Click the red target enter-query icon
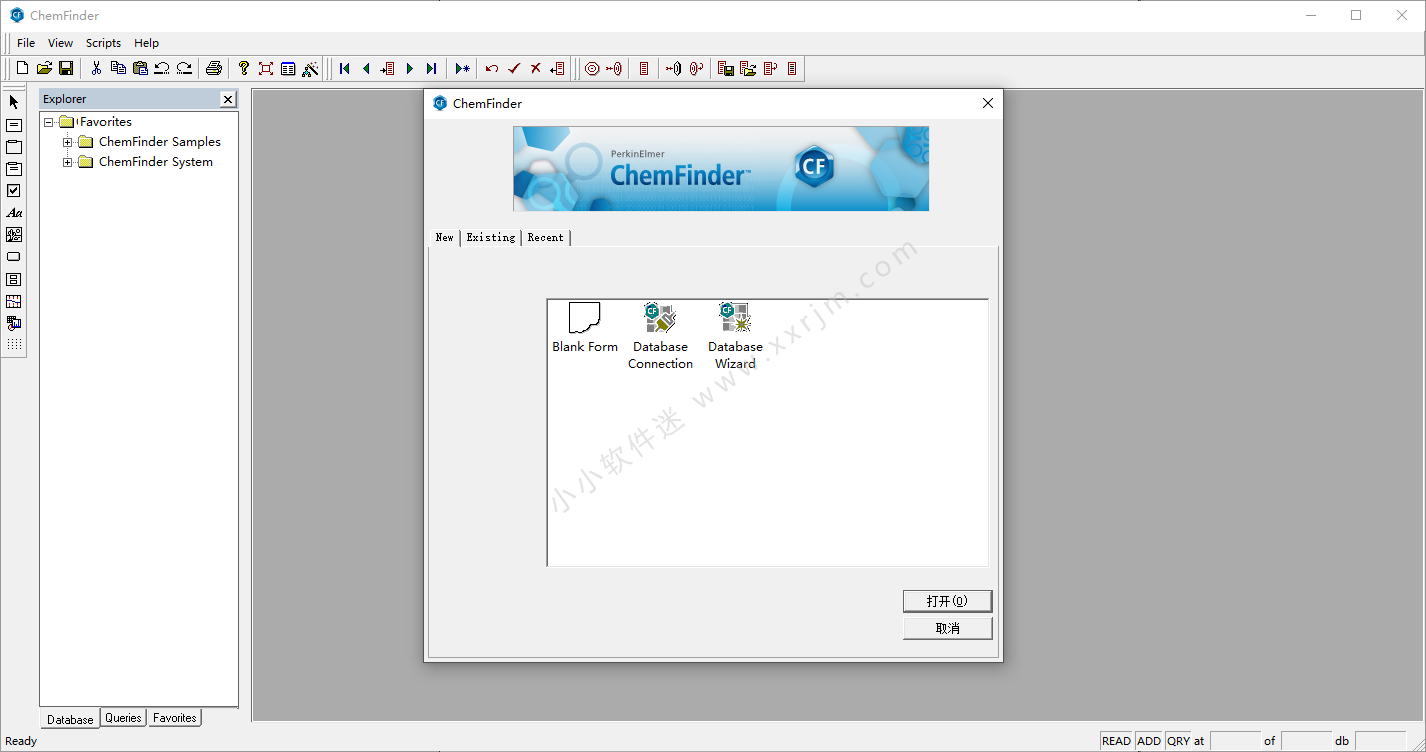 pyautogui.click(x=592, y=68)
